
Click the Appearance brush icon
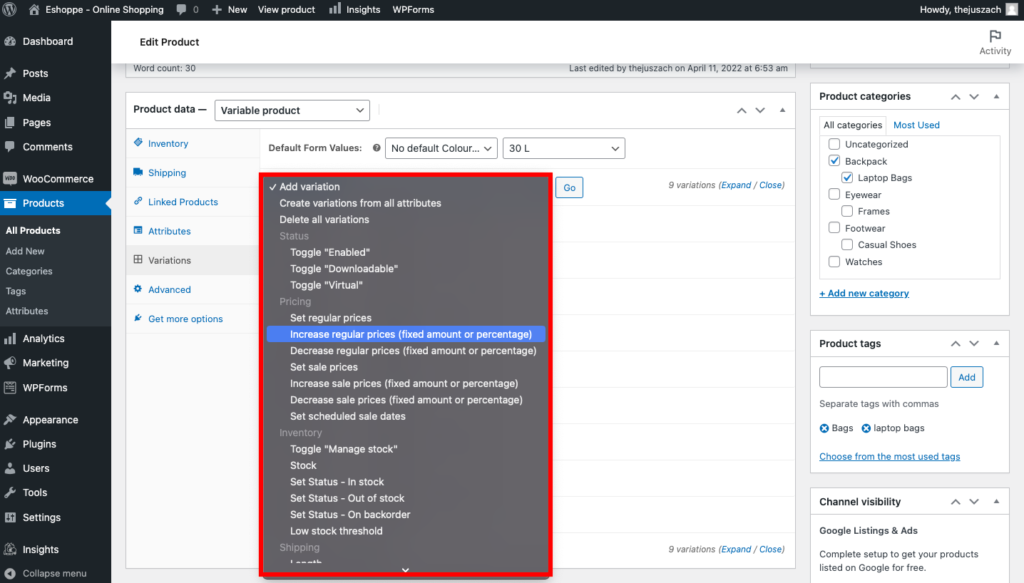tap(10, 420)
